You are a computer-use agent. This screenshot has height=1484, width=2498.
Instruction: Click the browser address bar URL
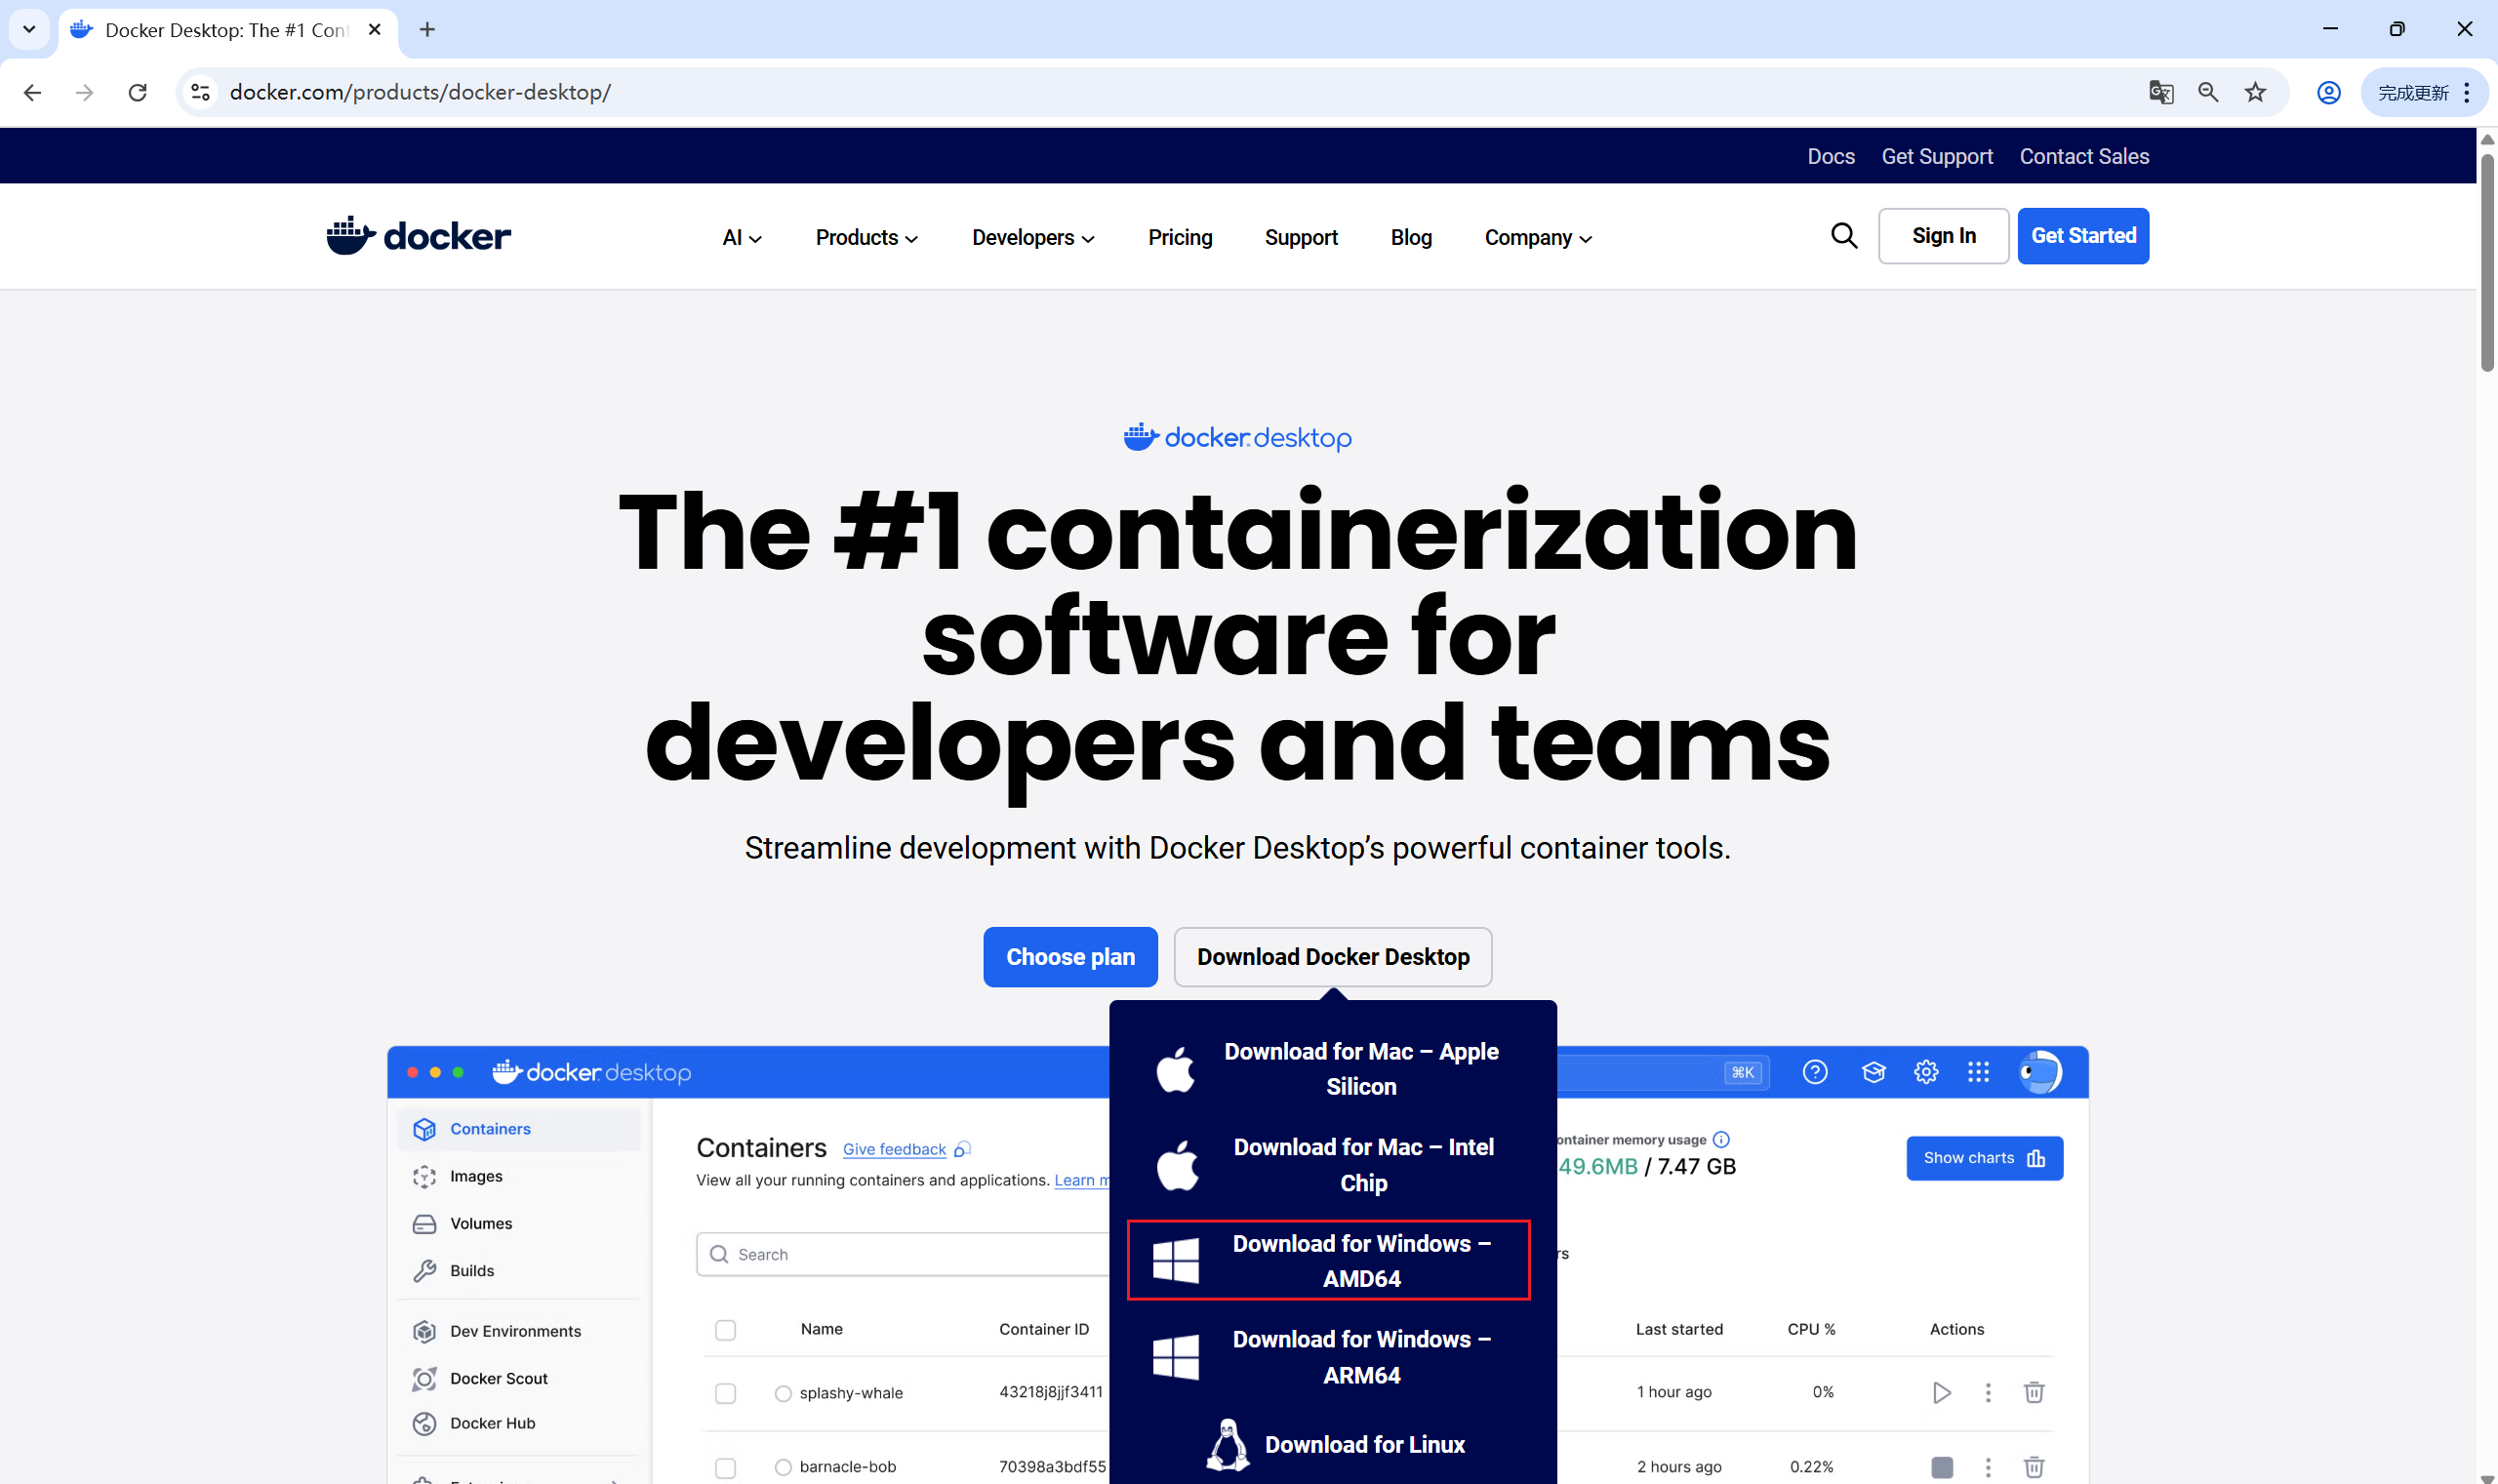[420, 92]
